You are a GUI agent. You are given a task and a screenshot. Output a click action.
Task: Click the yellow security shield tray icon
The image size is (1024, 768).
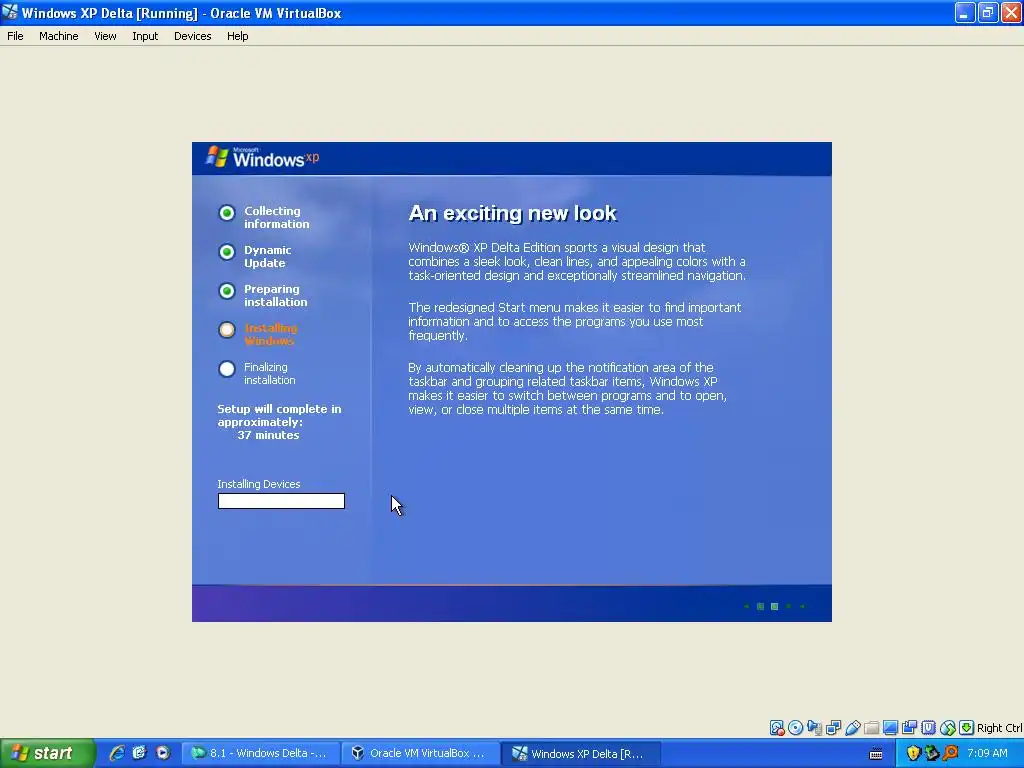coord(913,753)
